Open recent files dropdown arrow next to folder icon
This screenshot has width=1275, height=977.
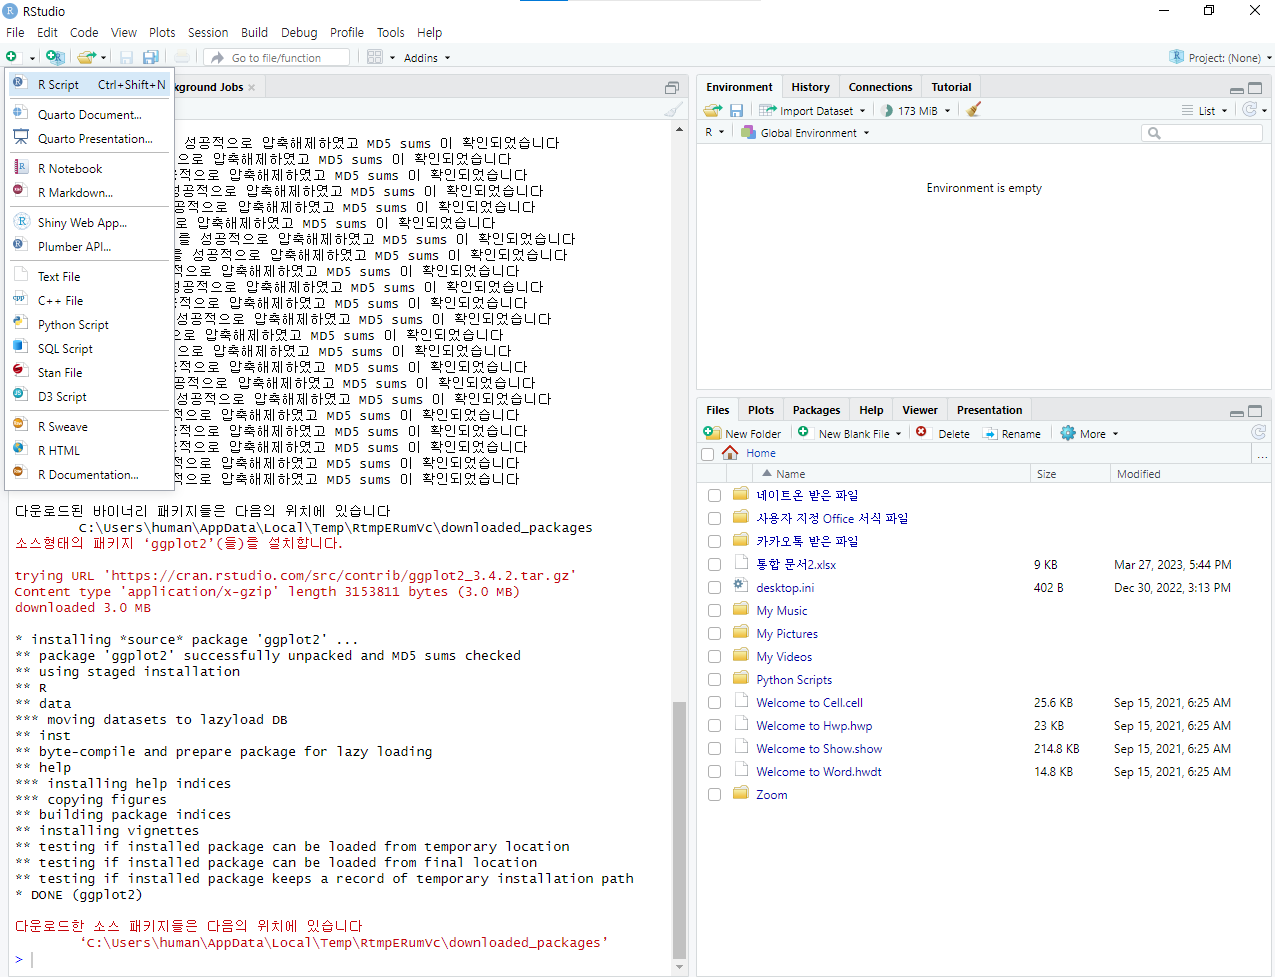103,58
